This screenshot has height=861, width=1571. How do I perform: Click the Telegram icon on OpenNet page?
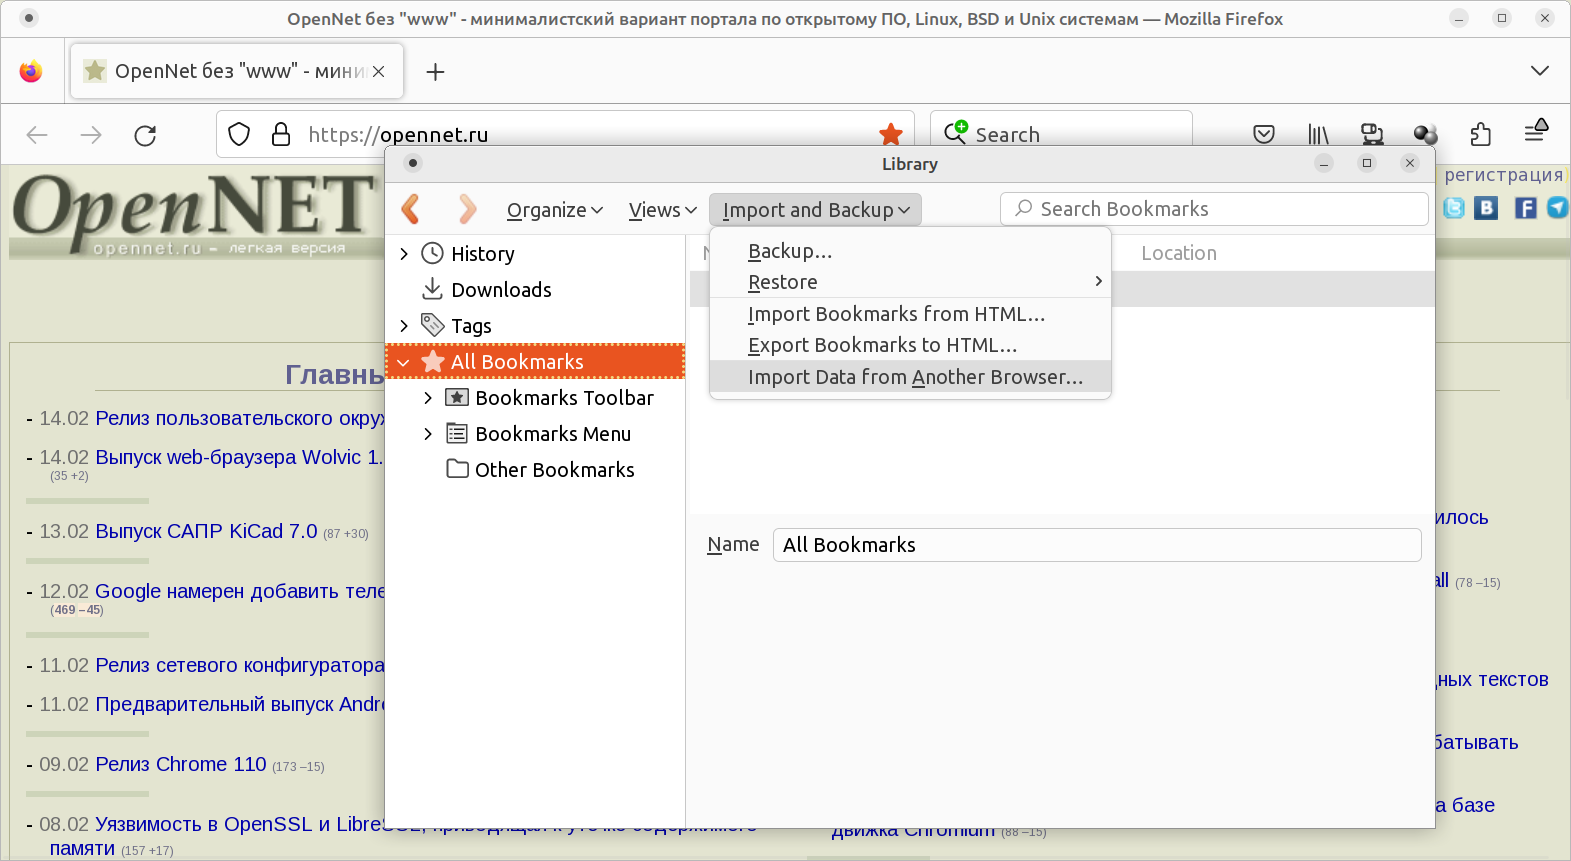tap(1558, 208)
